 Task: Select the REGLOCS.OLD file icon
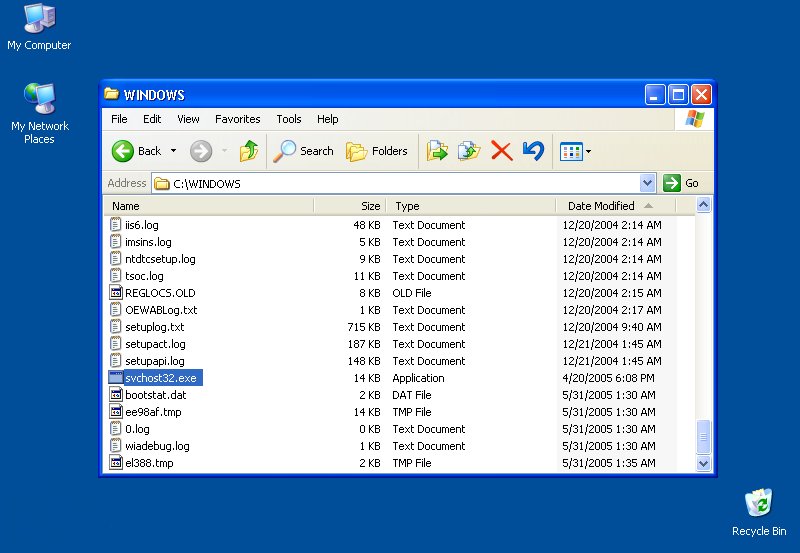click(x=116, y=293)
